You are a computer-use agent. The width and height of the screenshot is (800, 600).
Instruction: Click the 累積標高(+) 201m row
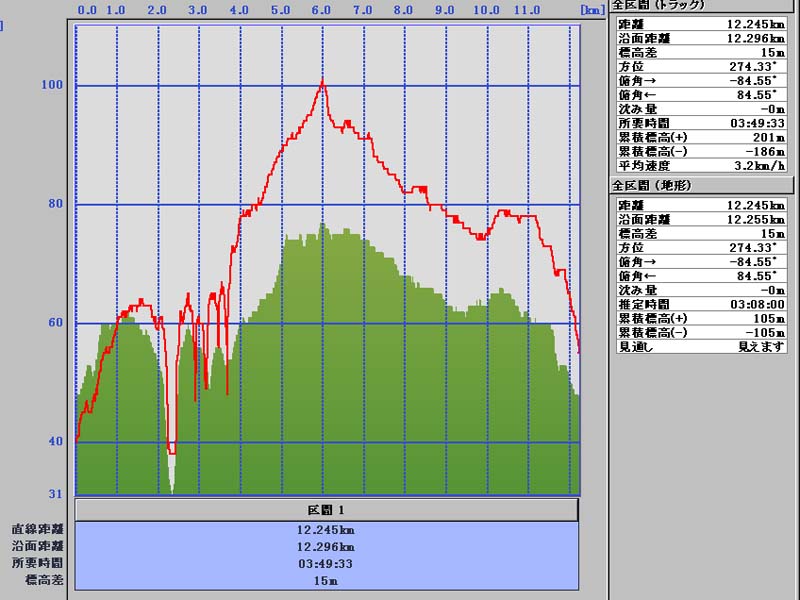click(x=698, y=137)
